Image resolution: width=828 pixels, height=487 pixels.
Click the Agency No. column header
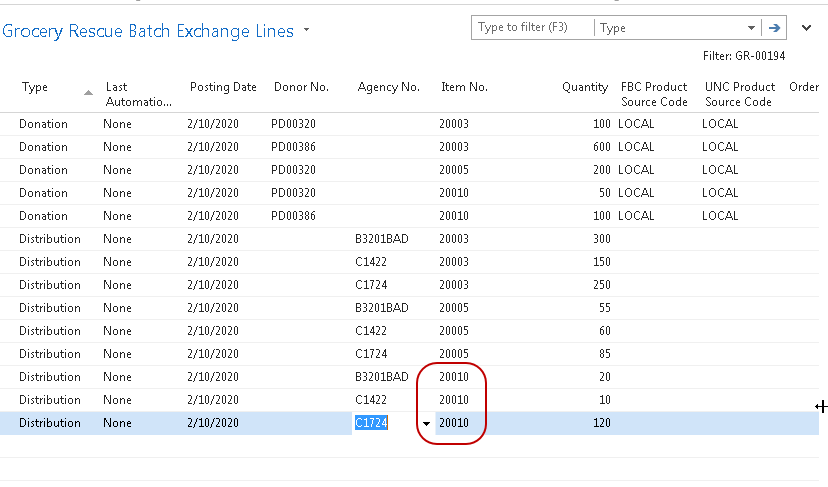[388, 87]
